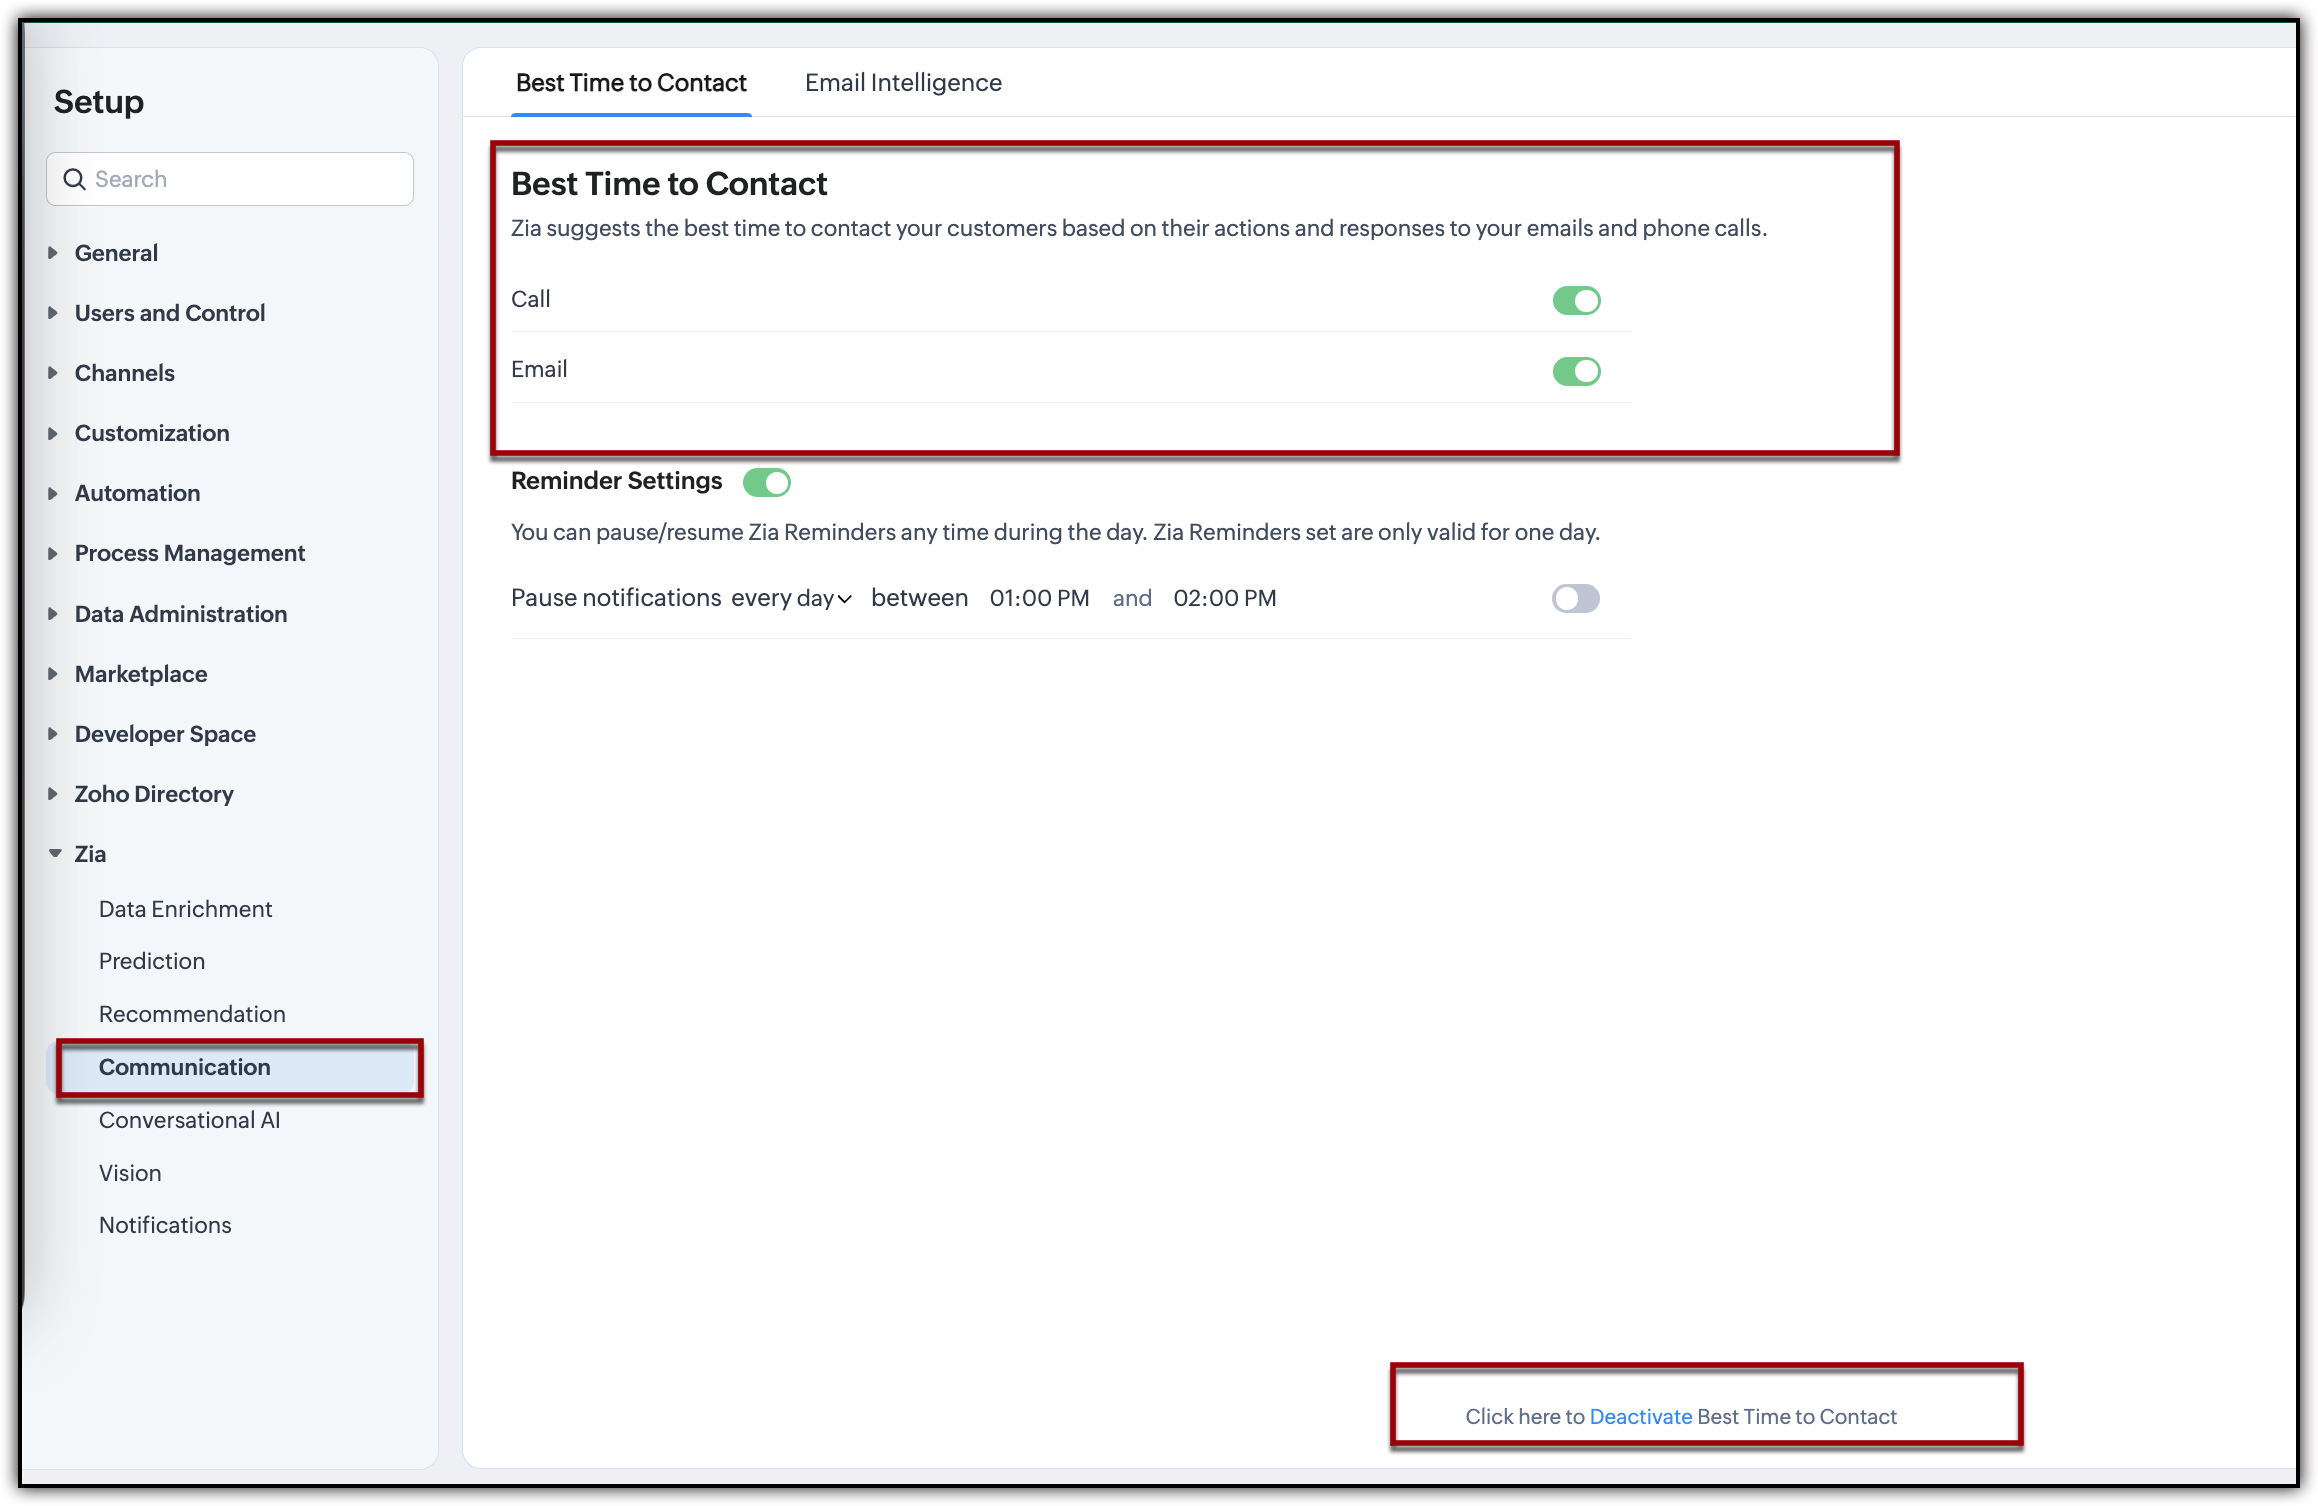Disable the Email toggle

click(1576, 371)
